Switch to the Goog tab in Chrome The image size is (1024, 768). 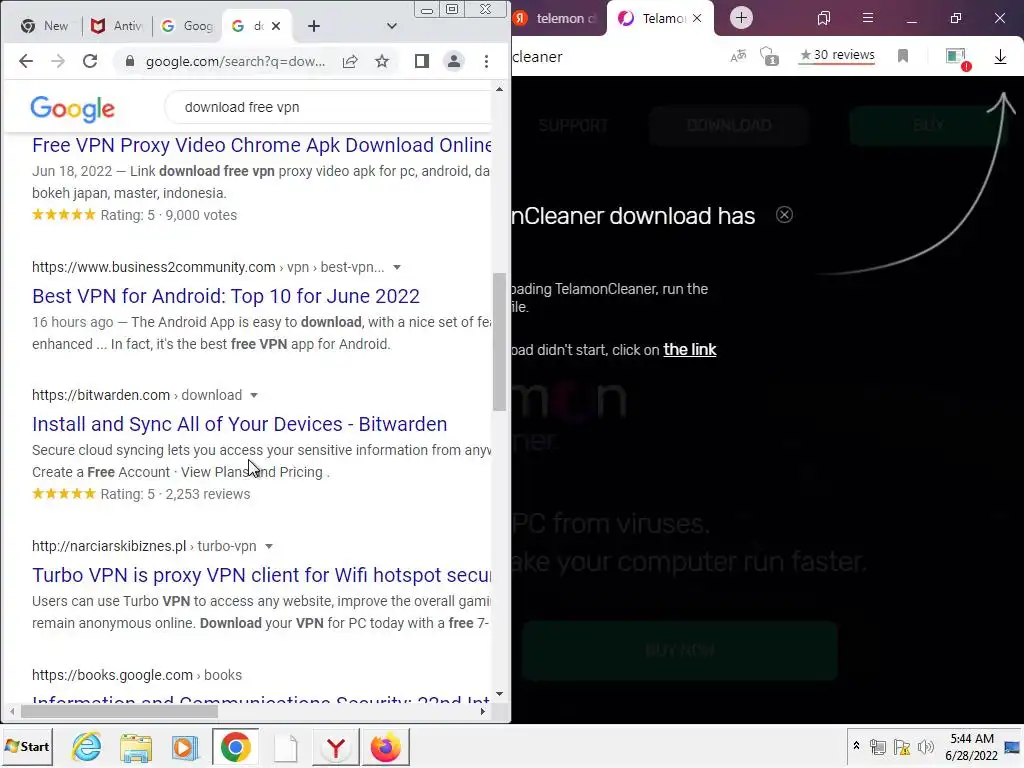coord(187,26)
